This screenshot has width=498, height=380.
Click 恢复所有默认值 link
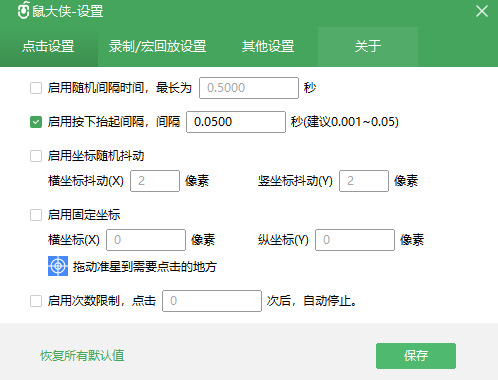point(82,356)
